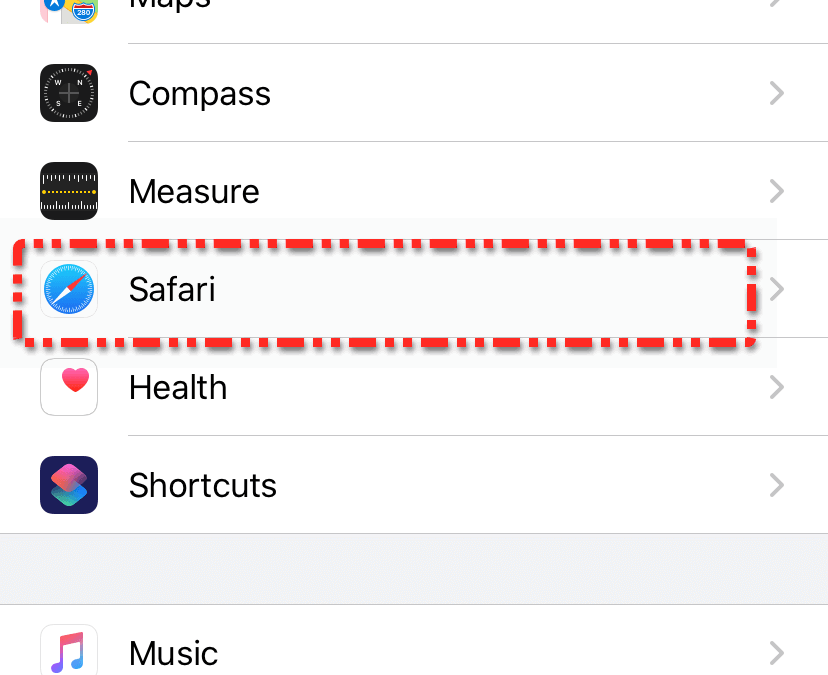Screen dimensions: 828x675
Task: Expand Shortcuts with its chevron arrow
Action: (x=776, y=485)
